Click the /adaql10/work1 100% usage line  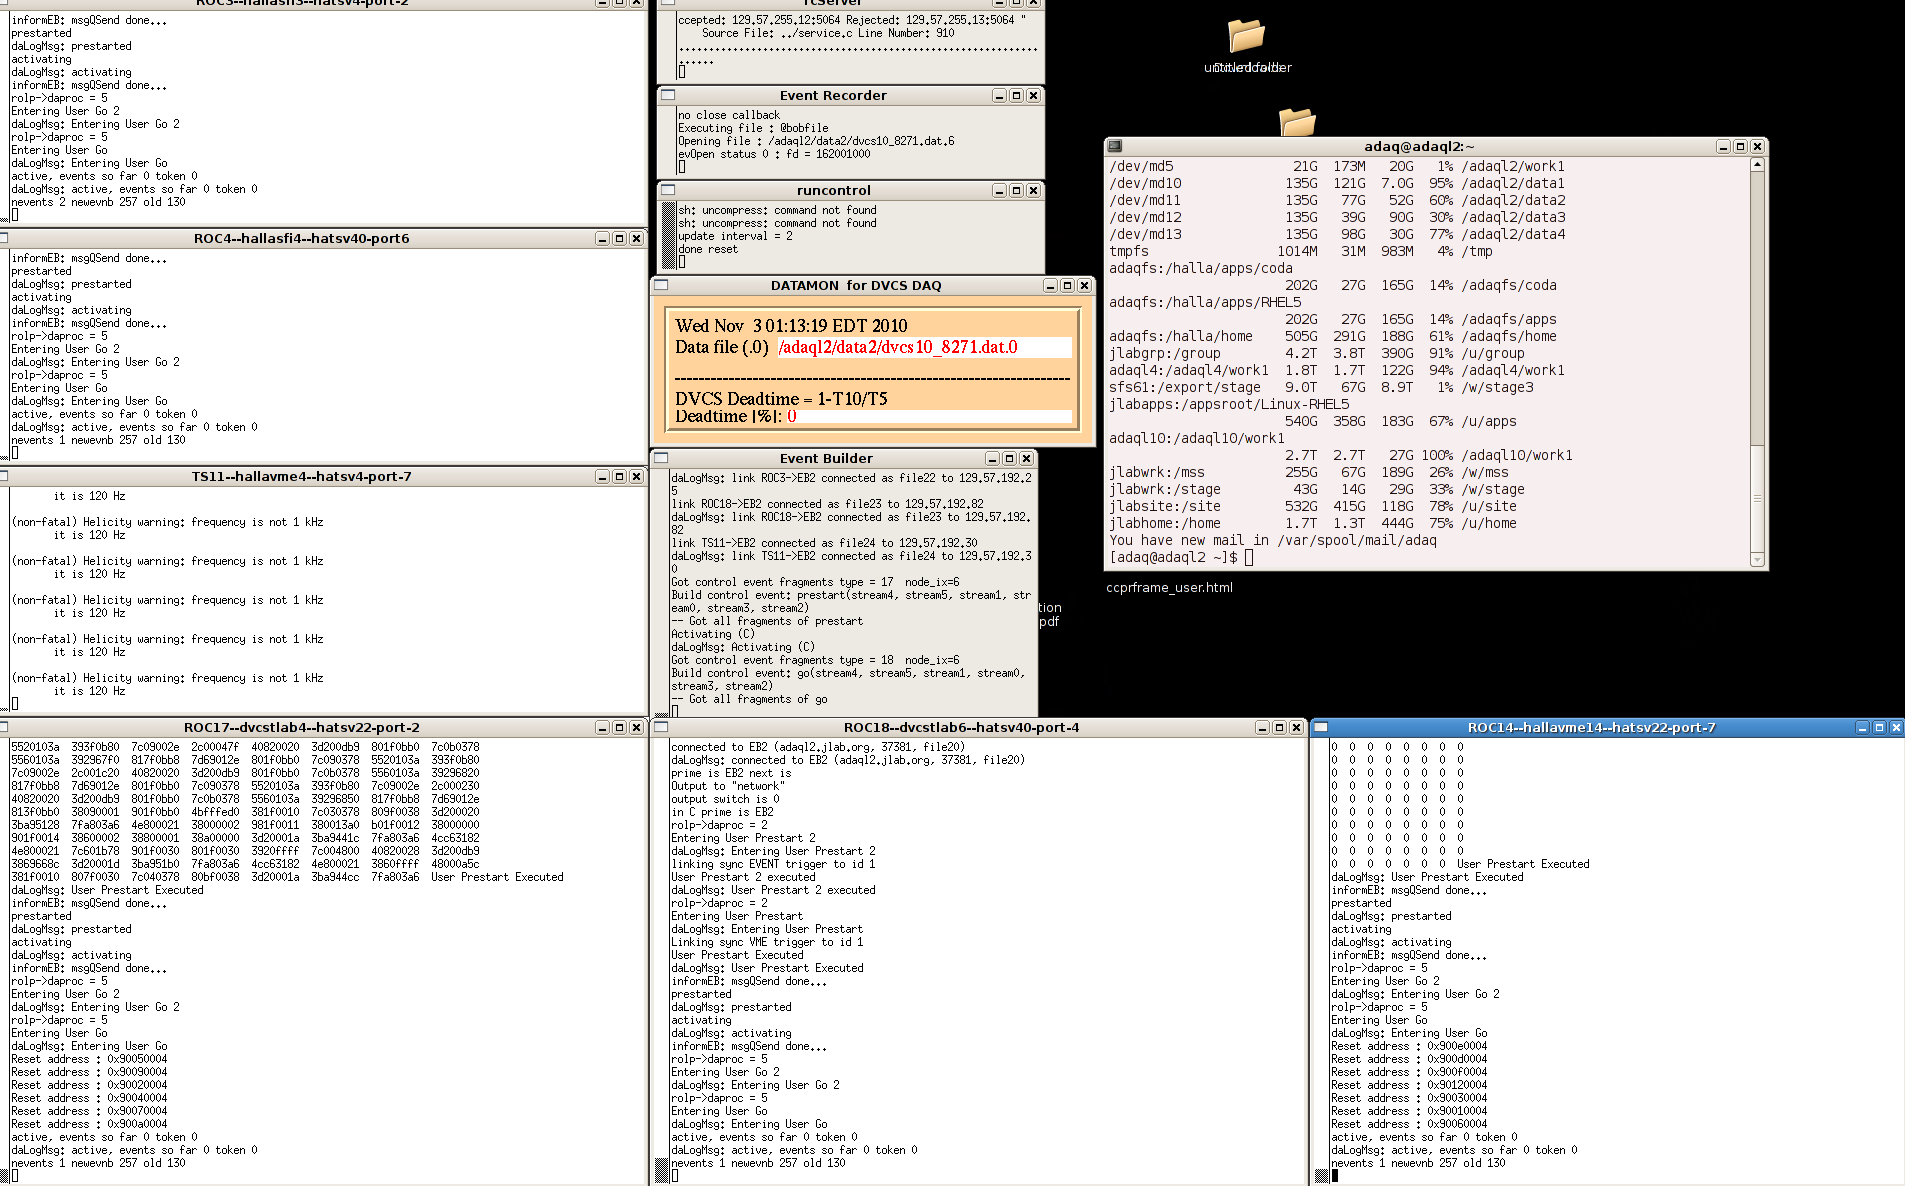pyautogui.click(x=1428, y=455)
